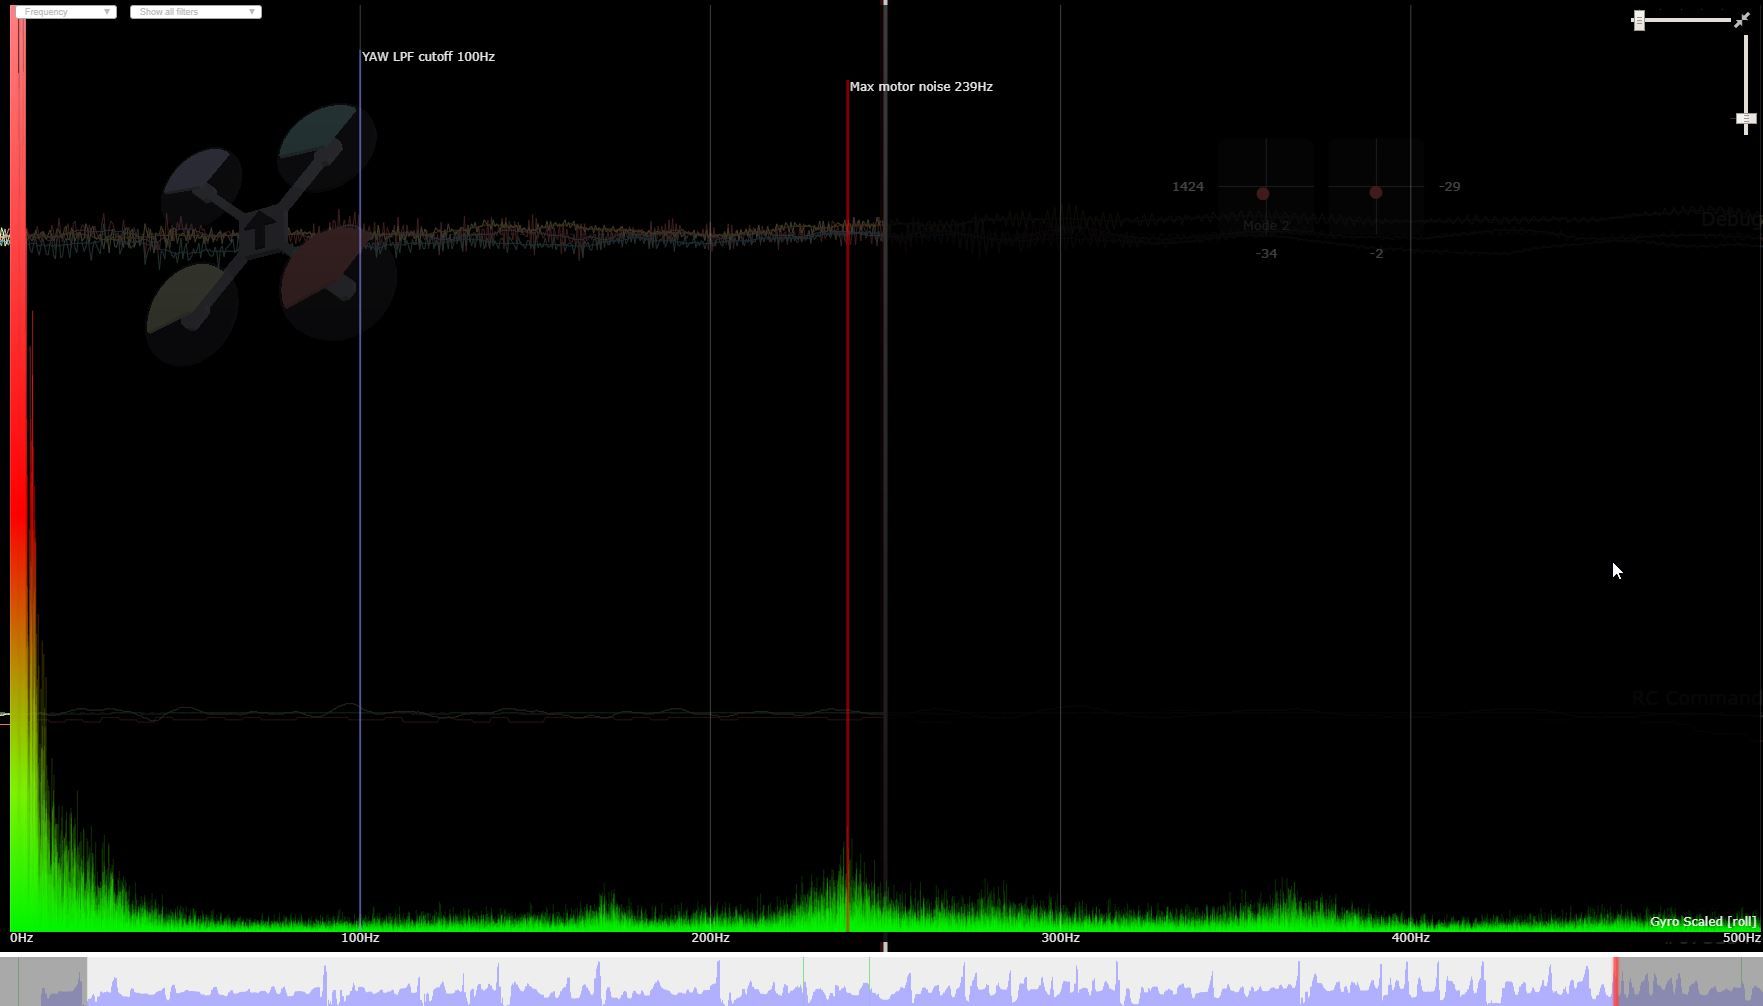Click the right stick position indicator
Viewport: 1763px width, 1006px height.
pyautogui.click(x=1376, y=192)
